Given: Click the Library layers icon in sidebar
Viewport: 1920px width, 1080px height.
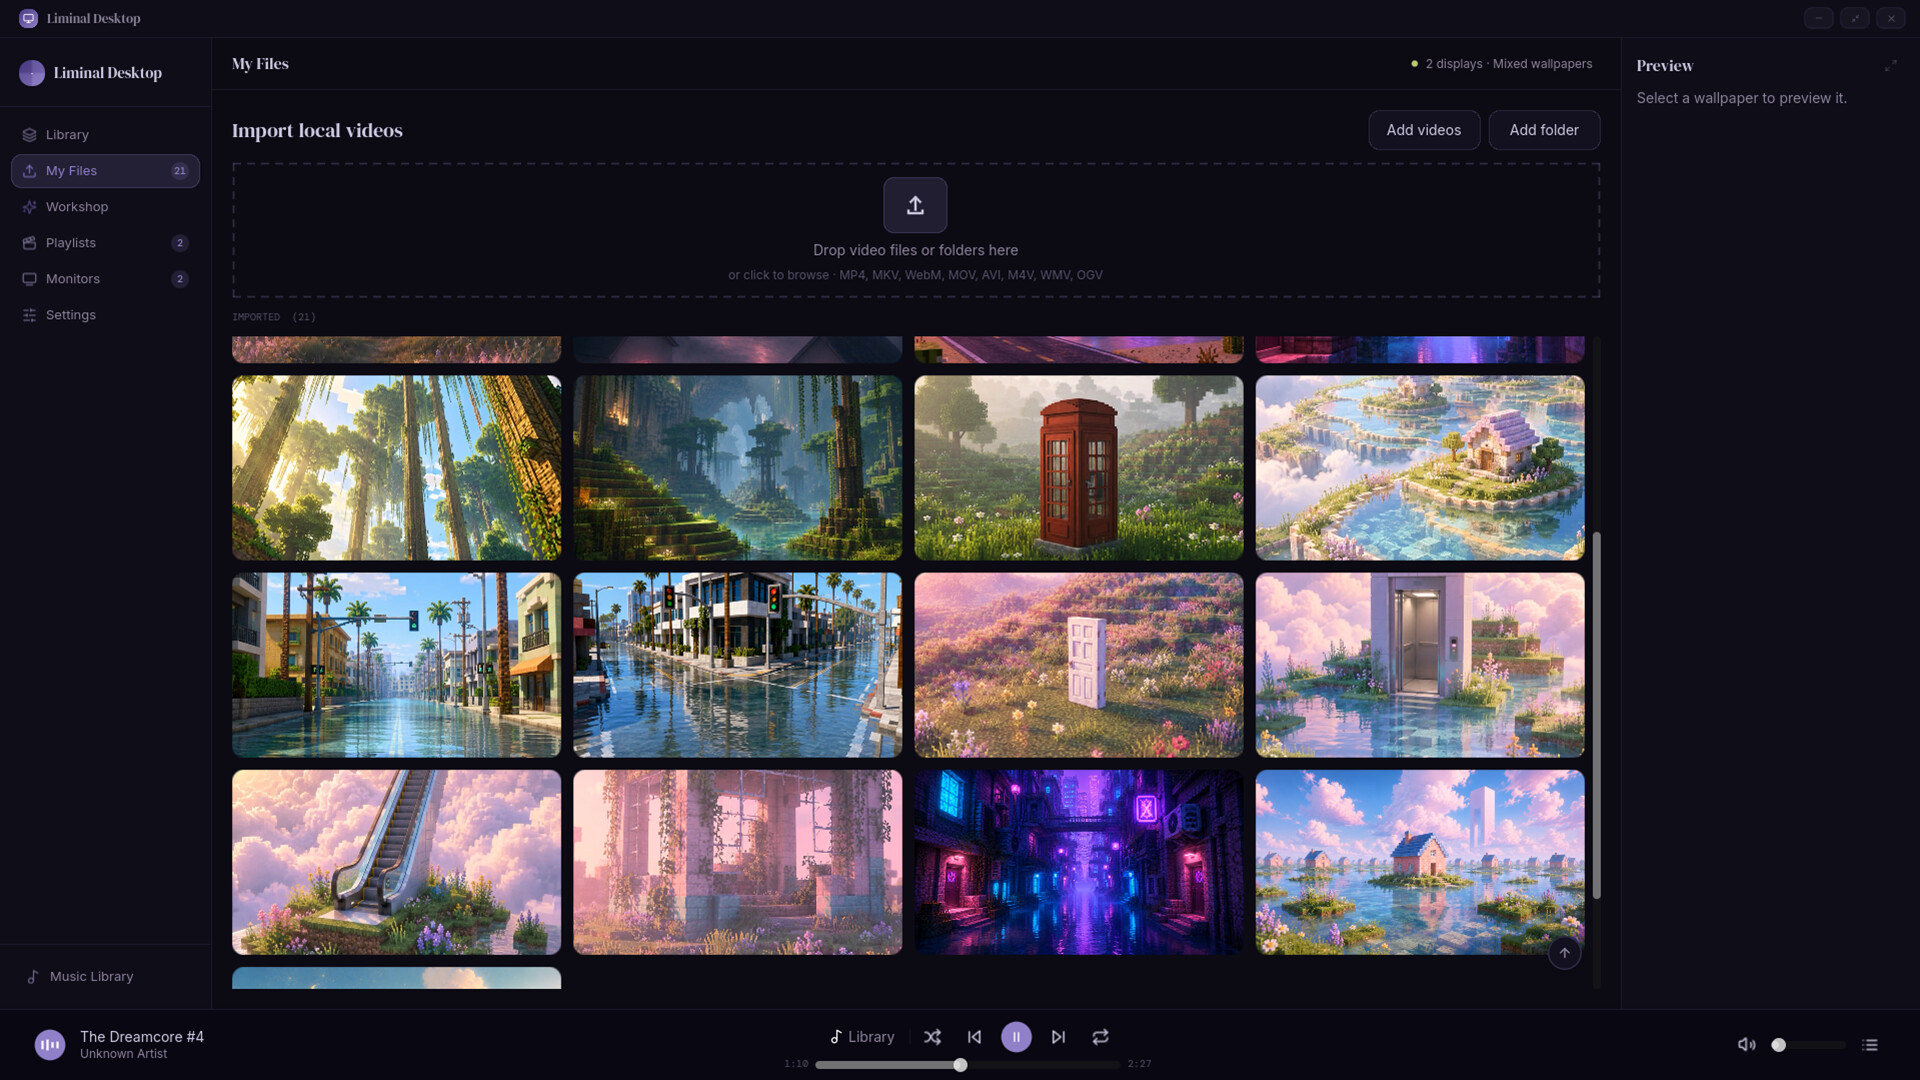Looking at the screenshot, I should (x=29, y=135).
